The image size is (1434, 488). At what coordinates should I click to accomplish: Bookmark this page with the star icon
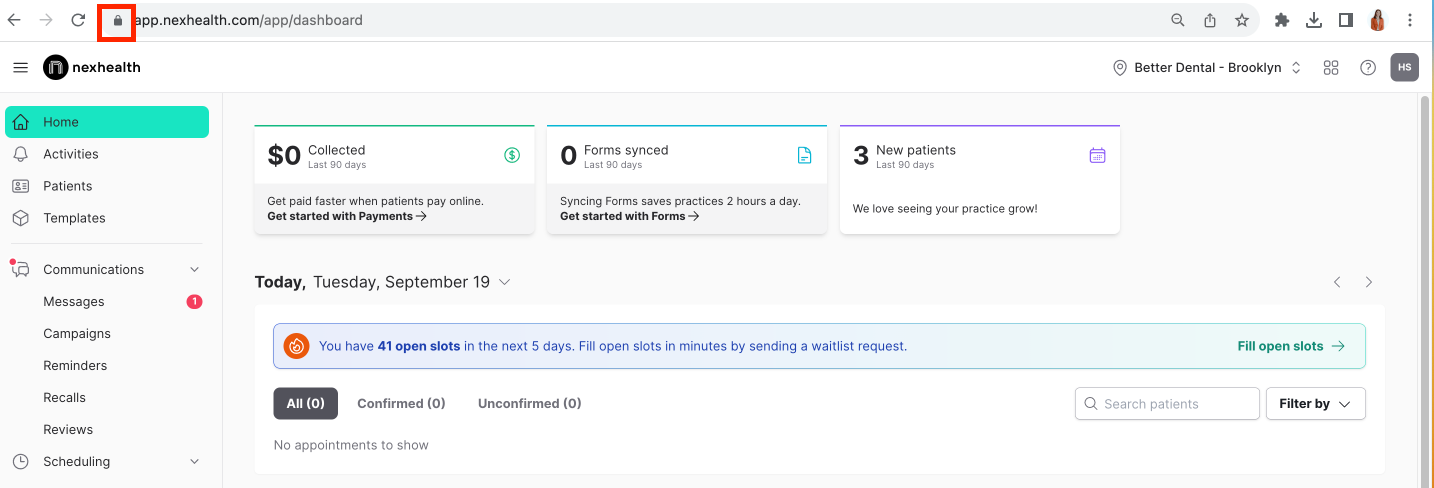[x=1241, y=20]
